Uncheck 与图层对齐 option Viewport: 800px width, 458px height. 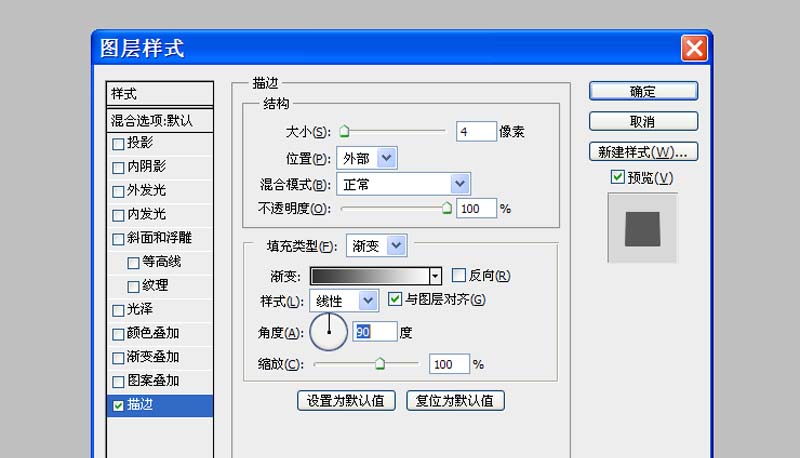(x=395, y=299)
